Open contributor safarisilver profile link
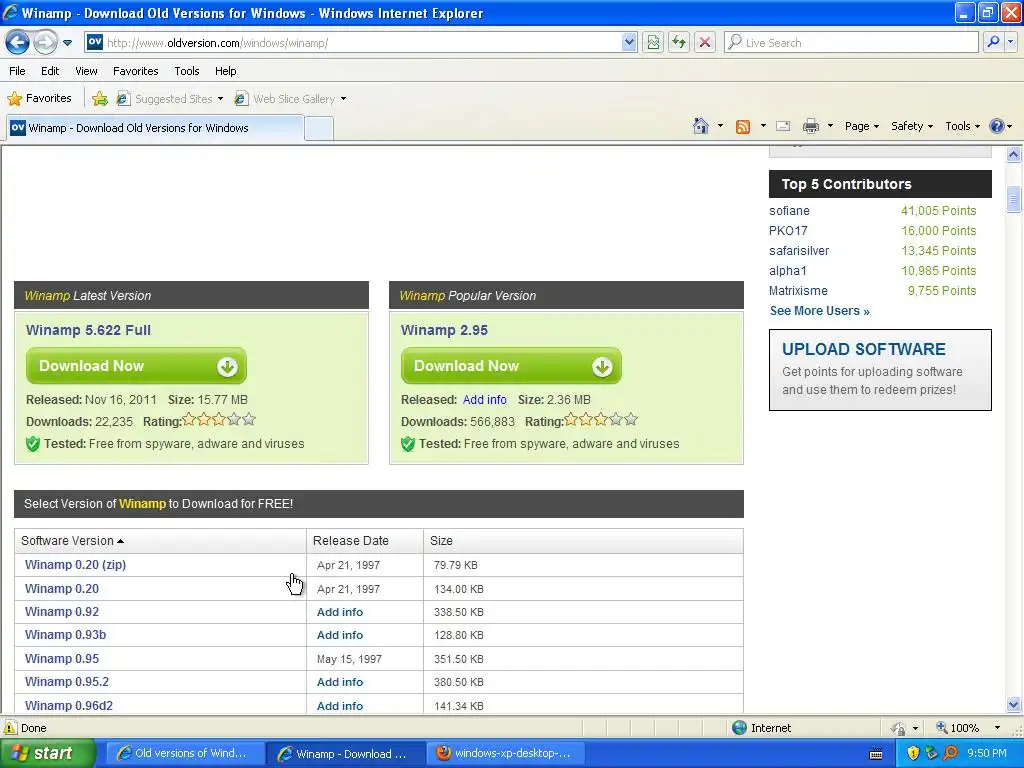 [x=799, y=251]
